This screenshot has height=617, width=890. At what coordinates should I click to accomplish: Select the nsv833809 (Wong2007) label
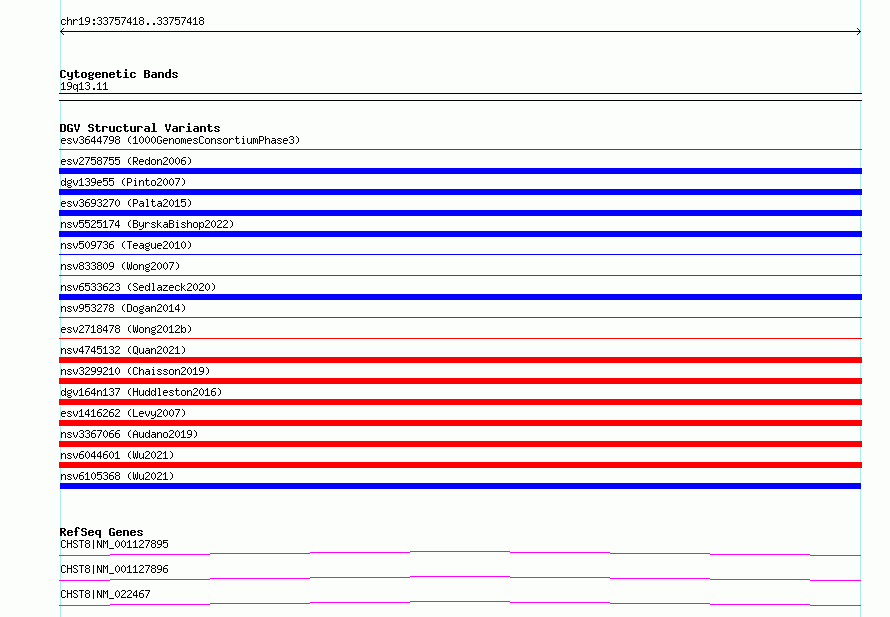[120, 266]
